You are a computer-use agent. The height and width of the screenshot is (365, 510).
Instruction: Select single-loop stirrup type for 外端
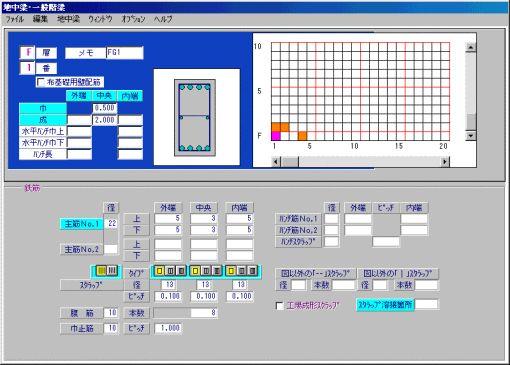[160, 271]
